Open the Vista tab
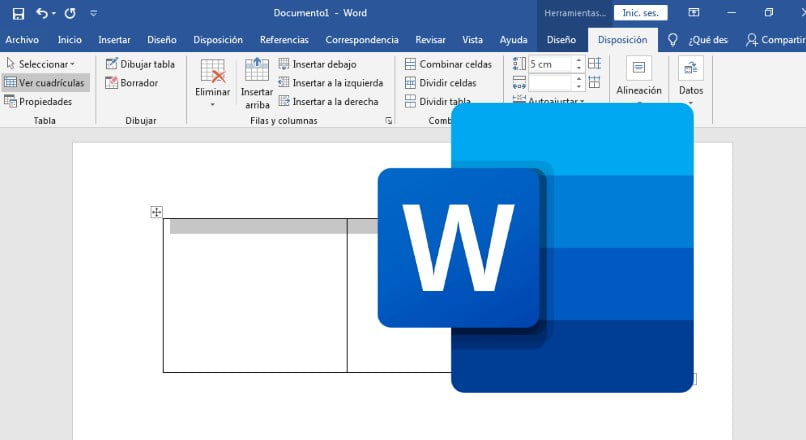Screen dimensions: 806x440 coord(472,40)
